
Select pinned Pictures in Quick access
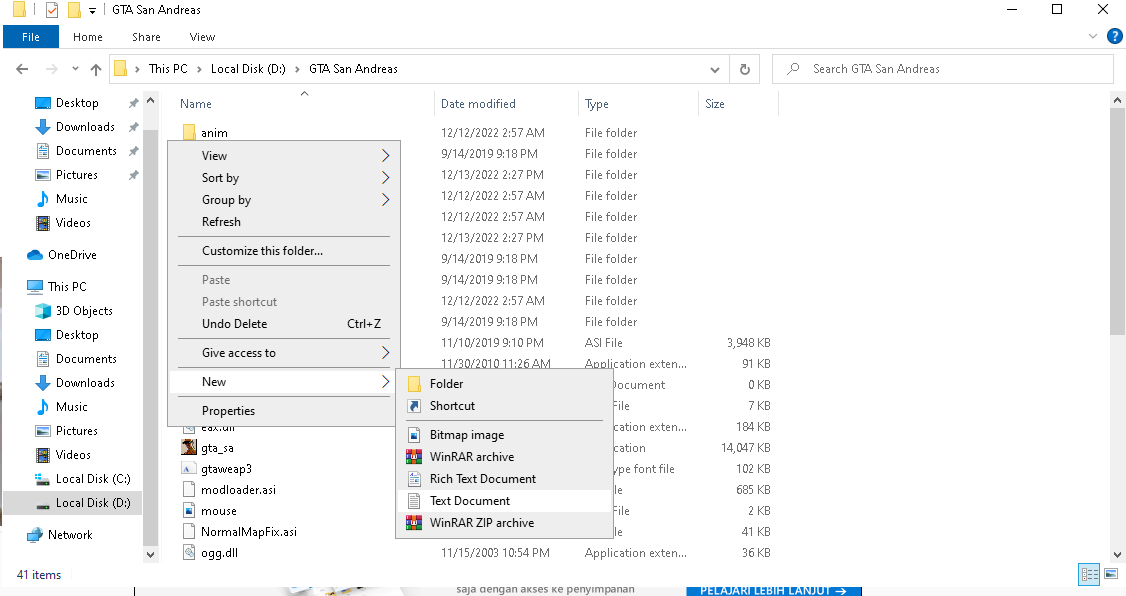76,174
